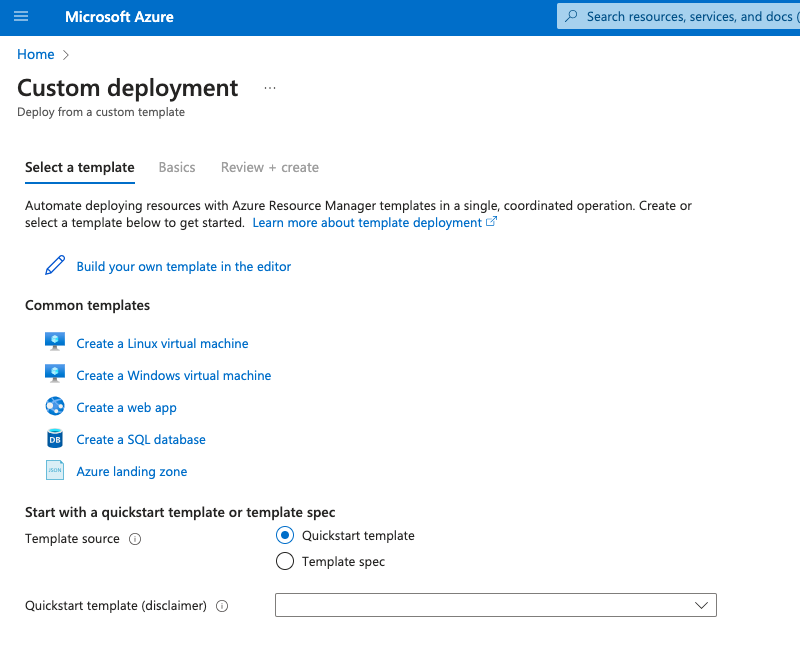Viewport: 800px width, 658px height.
Task: Go to Home breadcrumb link
Action: click(x=36, y=54)
